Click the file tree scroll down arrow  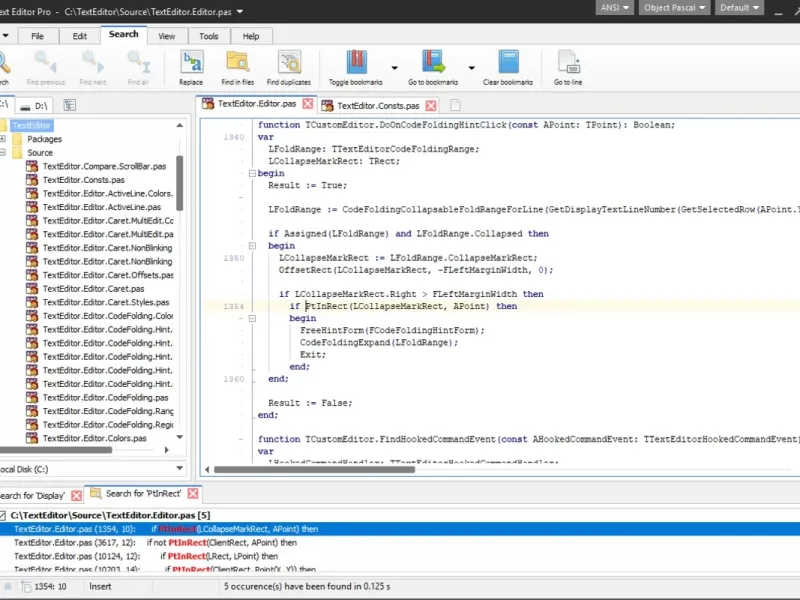point(180,437)
